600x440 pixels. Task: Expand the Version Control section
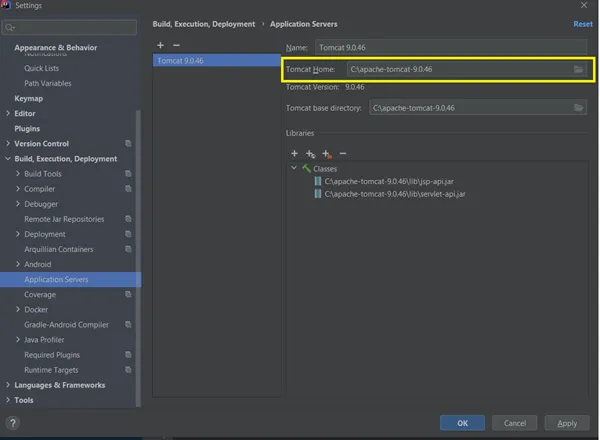8,143
